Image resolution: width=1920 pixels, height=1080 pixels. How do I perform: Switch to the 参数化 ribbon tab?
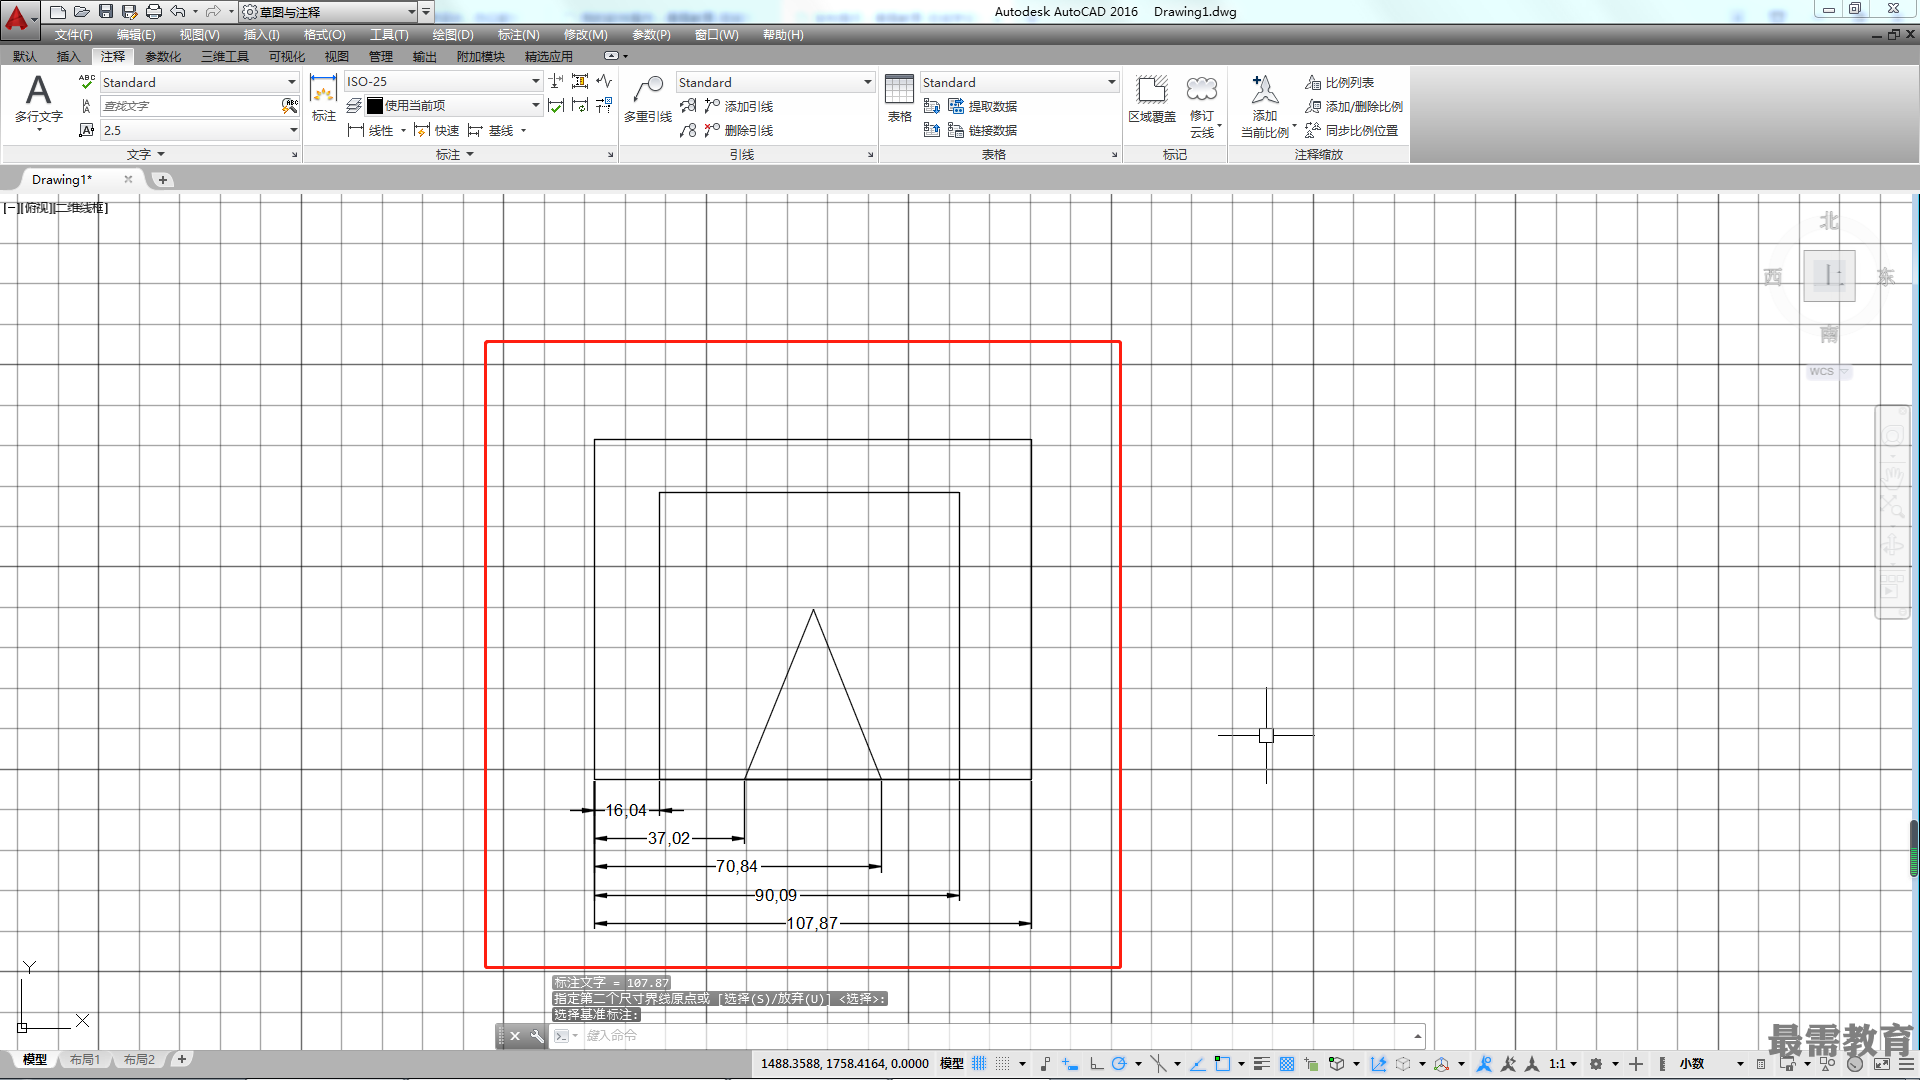point(163,57)
